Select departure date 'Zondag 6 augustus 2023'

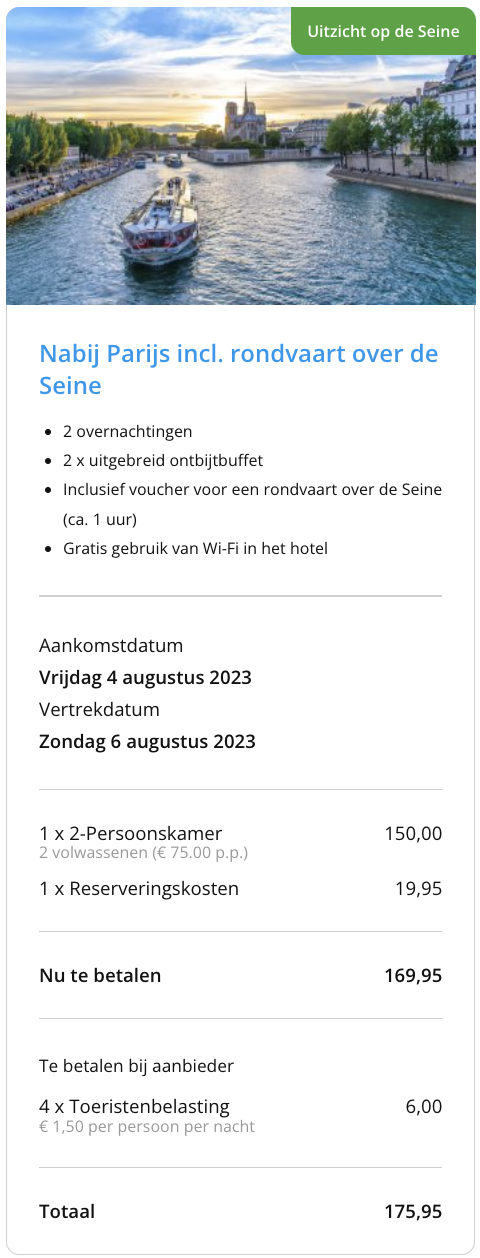point(147,741)
